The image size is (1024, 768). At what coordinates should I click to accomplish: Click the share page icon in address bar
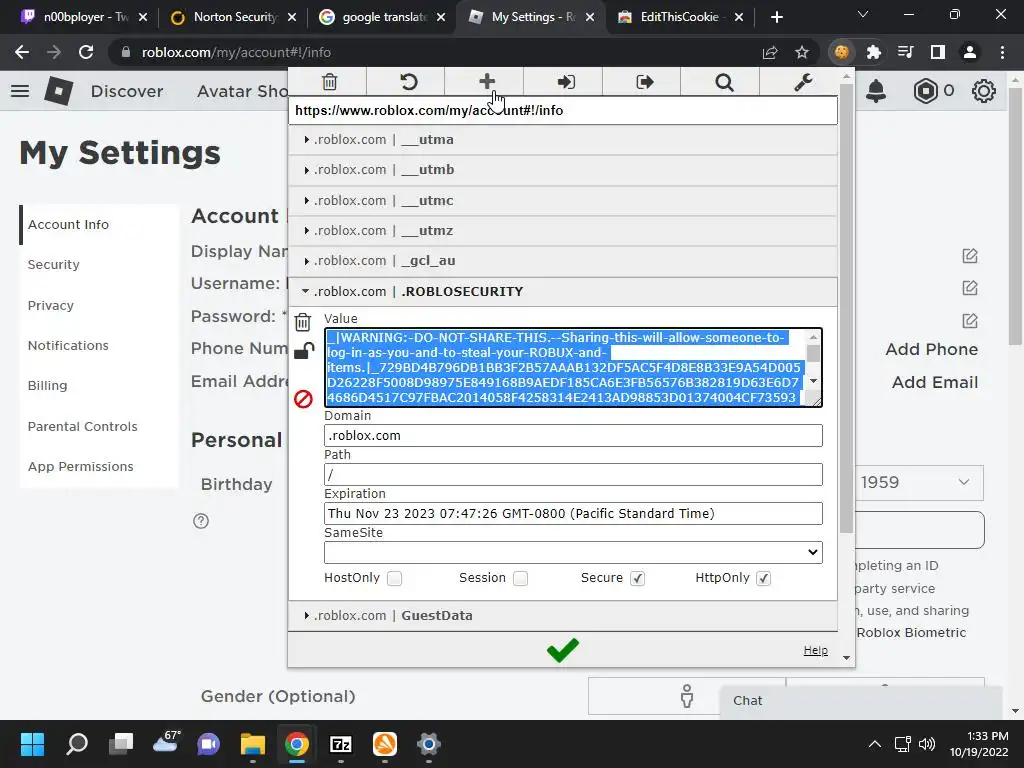coord(770,52)
